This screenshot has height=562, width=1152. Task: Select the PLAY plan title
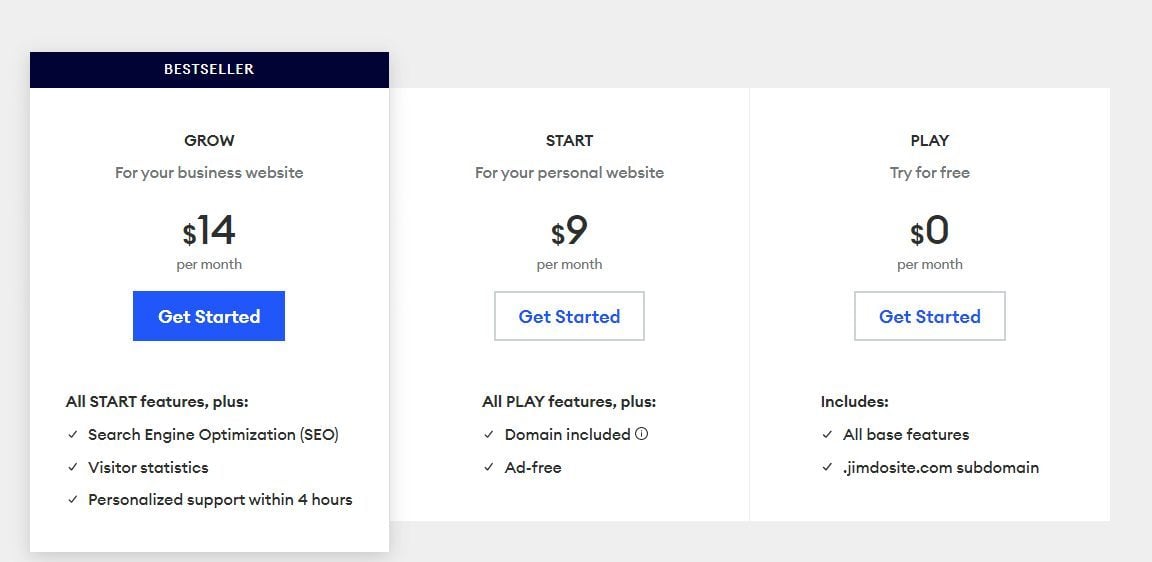tap(929, 140)
